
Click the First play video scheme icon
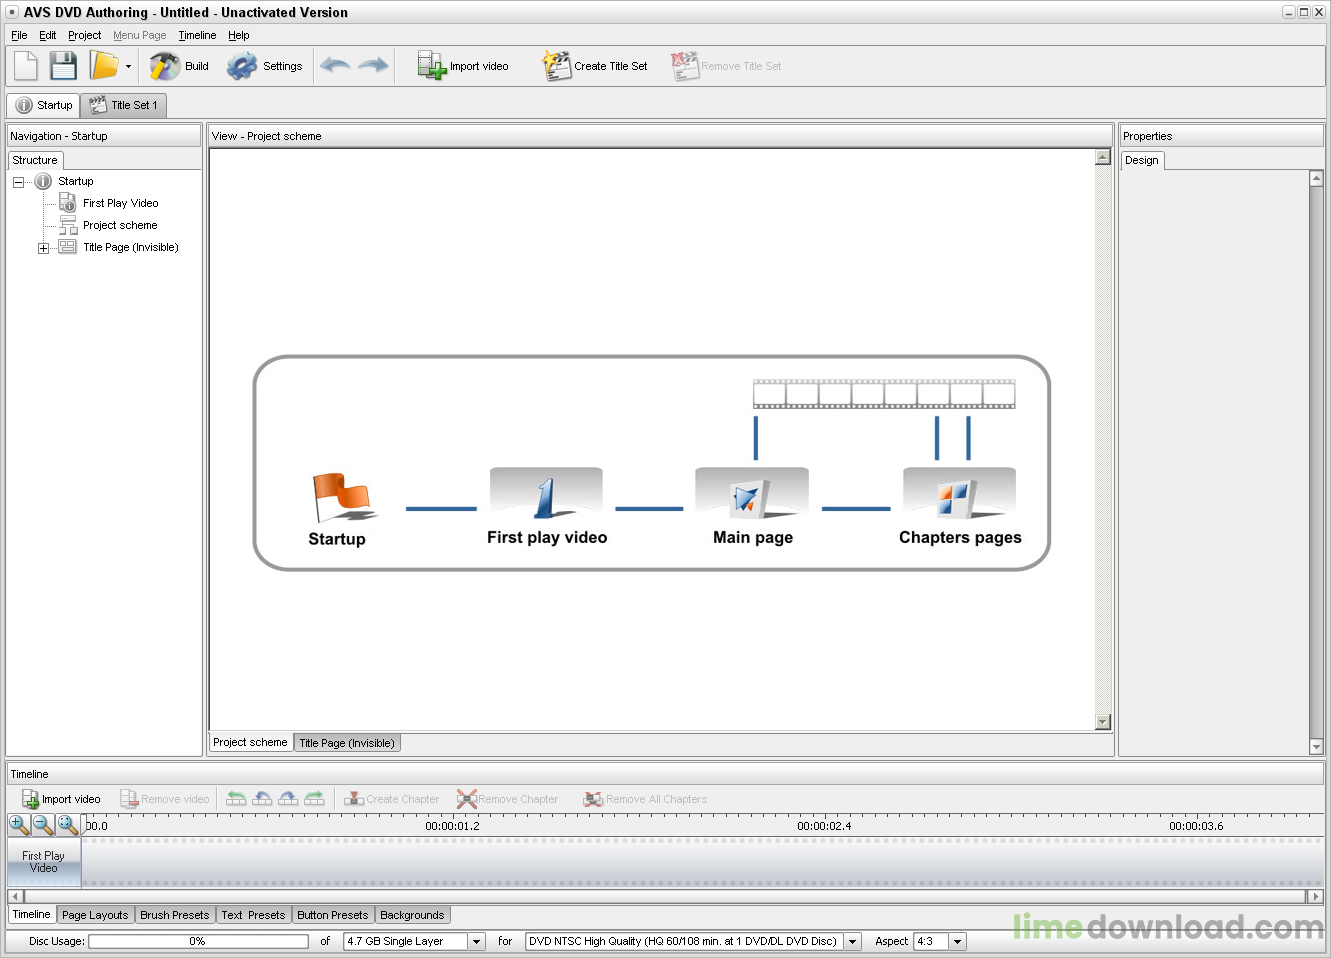pyautogui.click(x=546, y=494)
